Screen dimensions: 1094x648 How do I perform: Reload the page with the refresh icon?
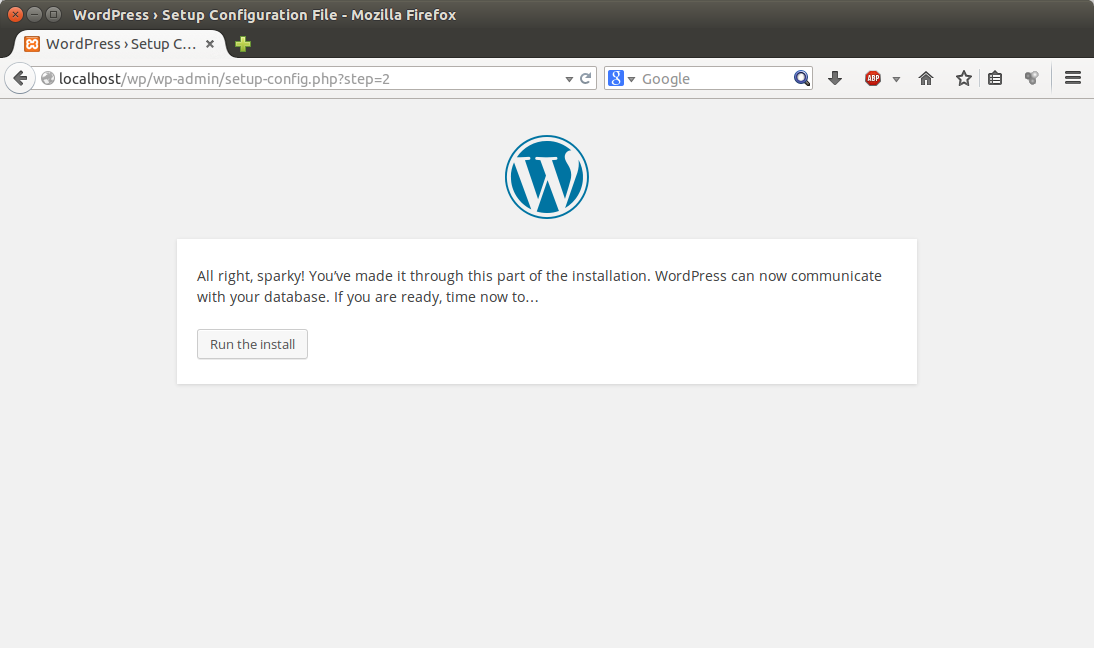click(586, 78)
